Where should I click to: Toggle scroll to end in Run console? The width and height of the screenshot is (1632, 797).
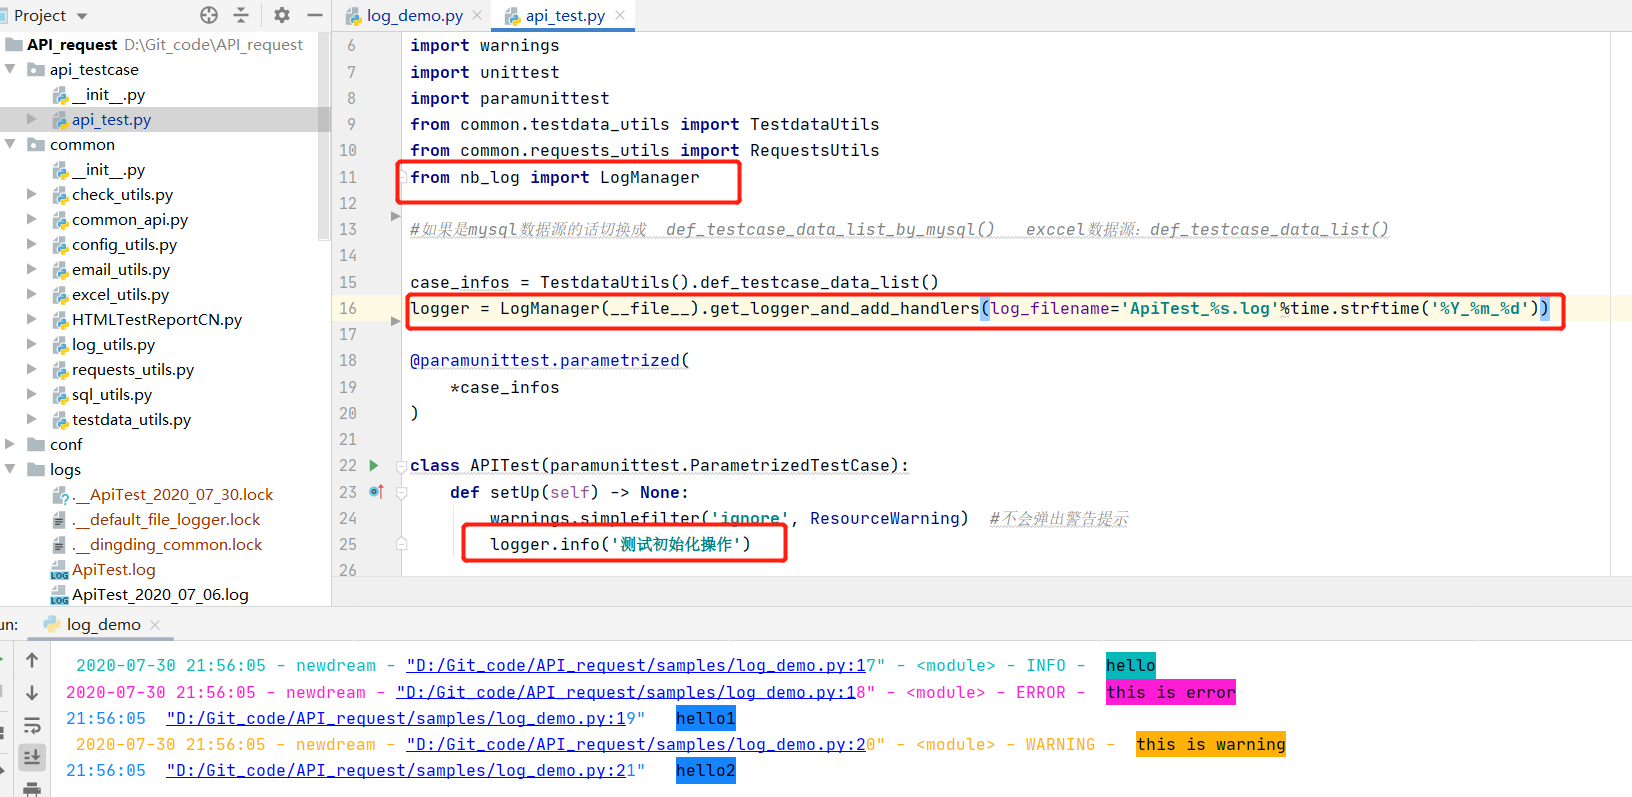32,757
